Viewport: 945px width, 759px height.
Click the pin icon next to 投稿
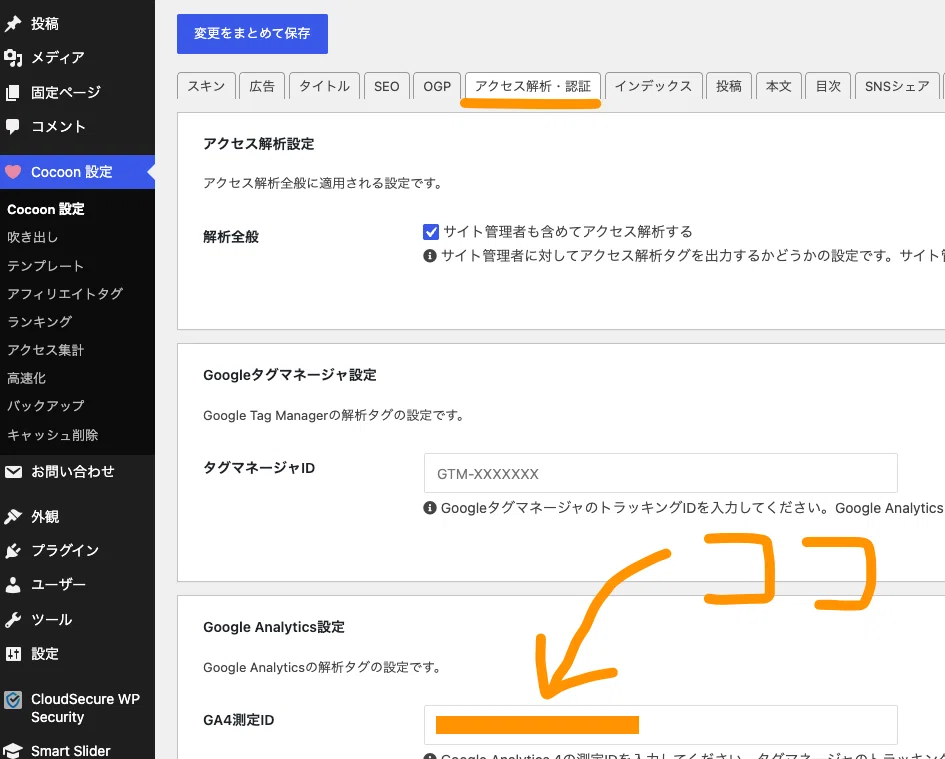13,24
